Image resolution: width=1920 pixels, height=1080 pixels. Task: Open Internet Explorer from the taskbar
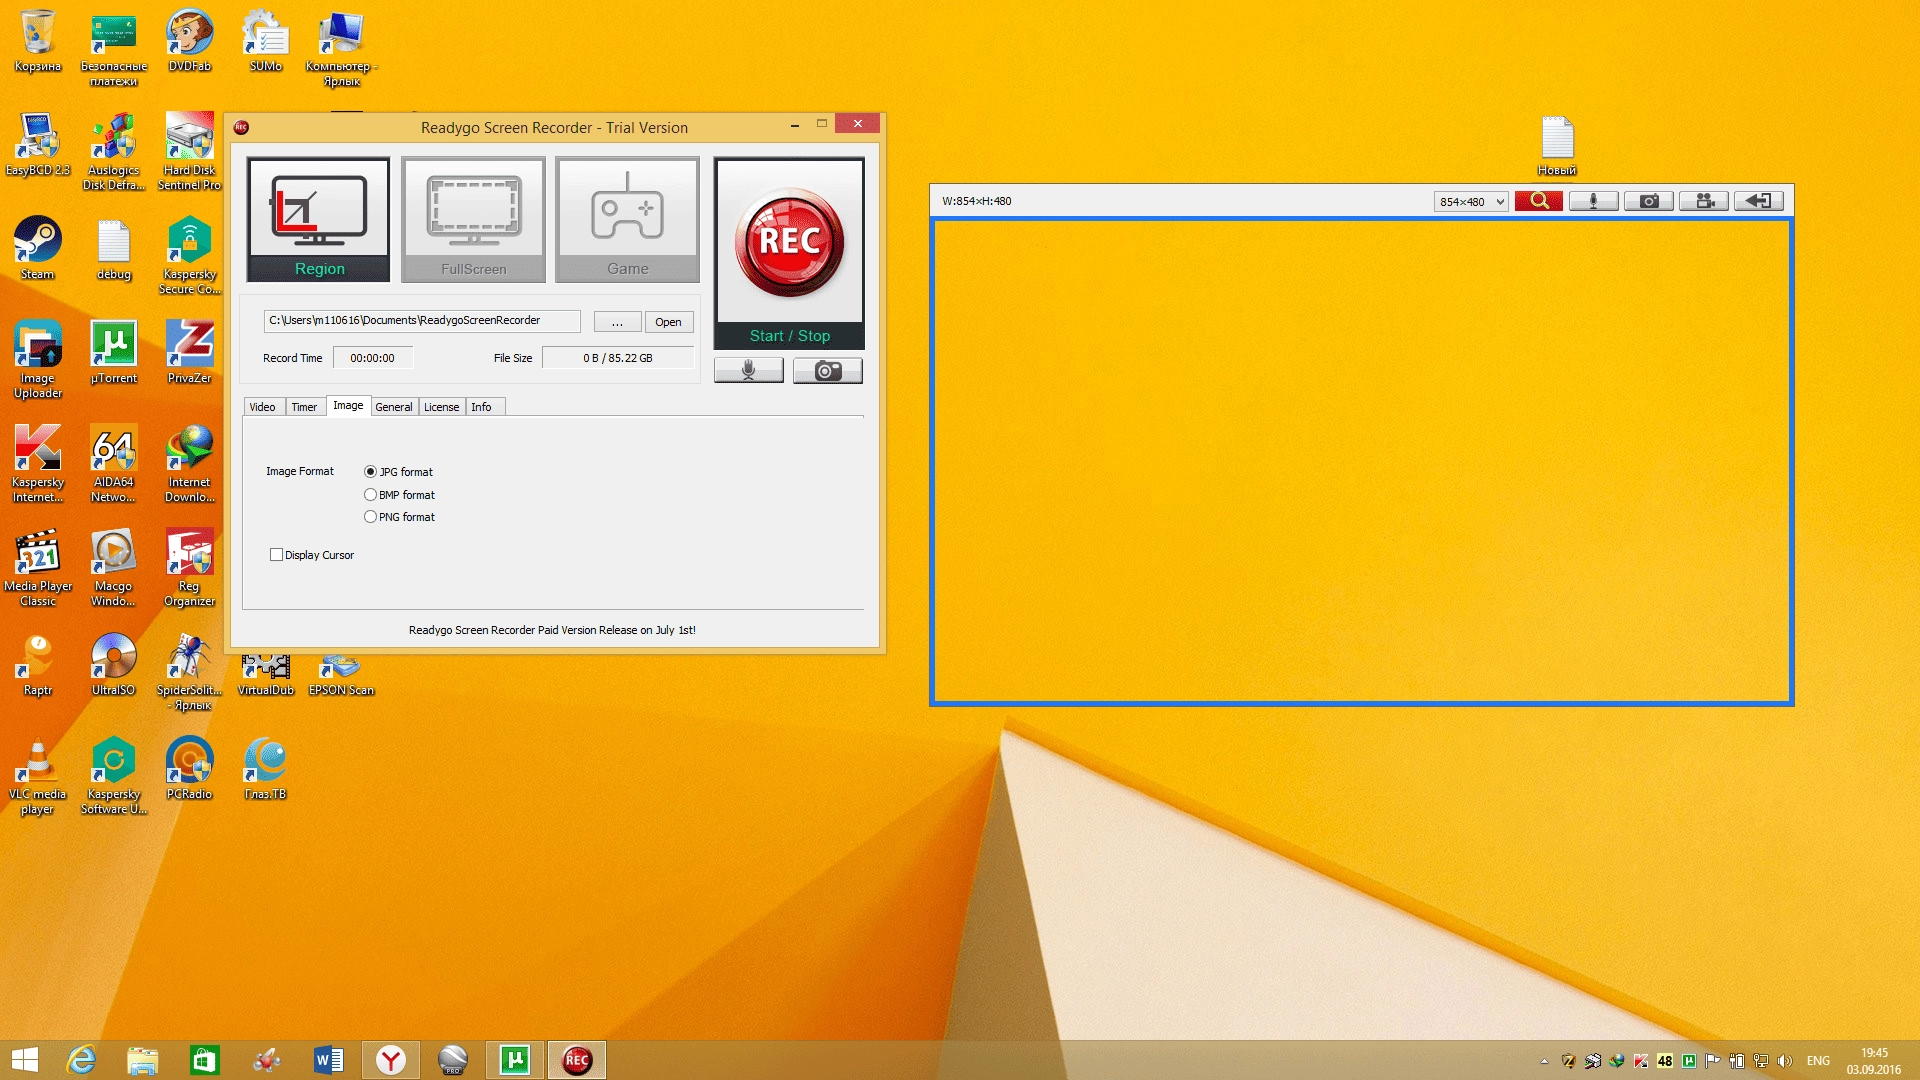pos(81,1060)
